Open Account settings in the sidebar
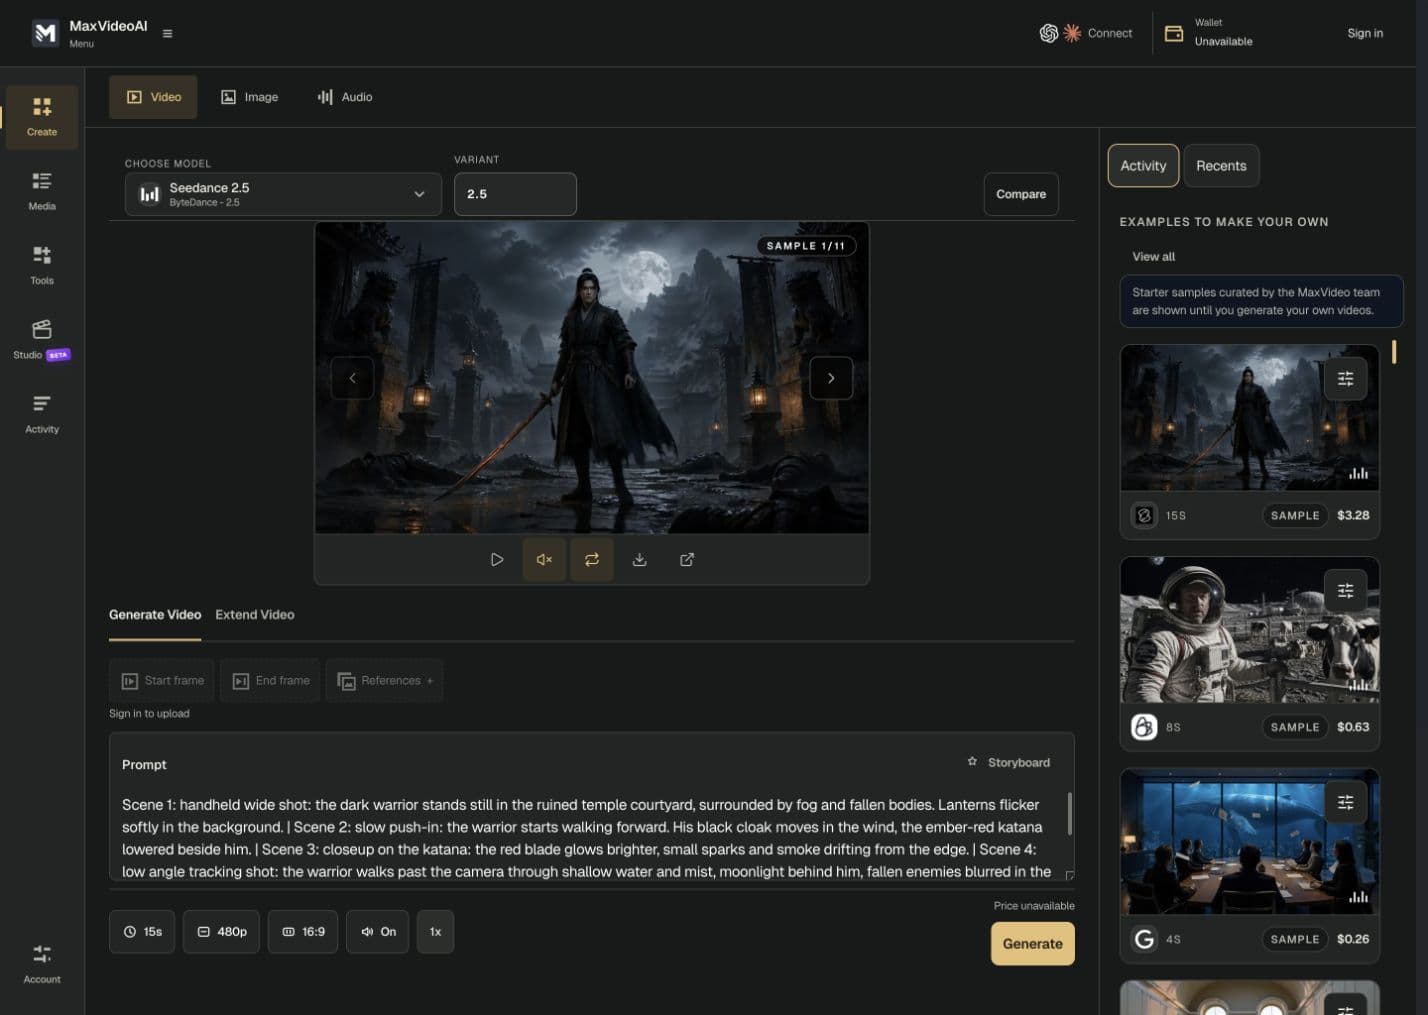This screenshot has height=1015, width=1428. [42, 964]
